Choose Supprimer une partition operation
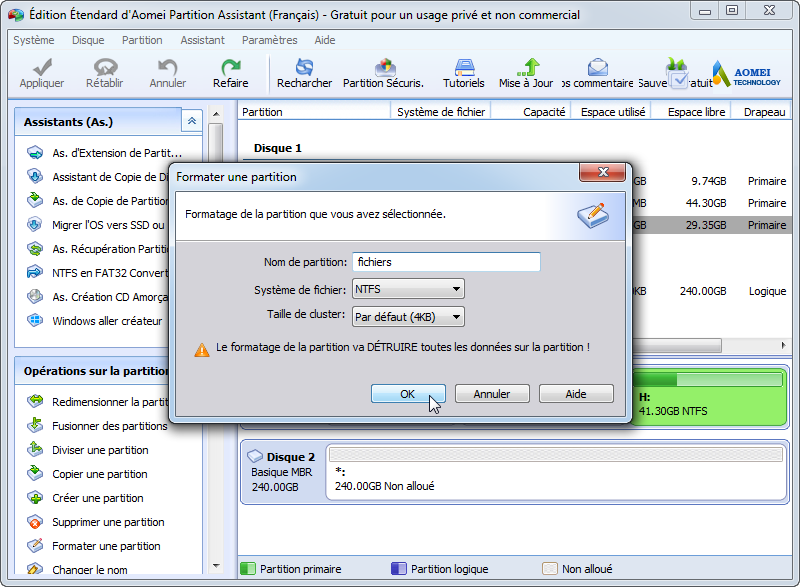 coord(96,522)
